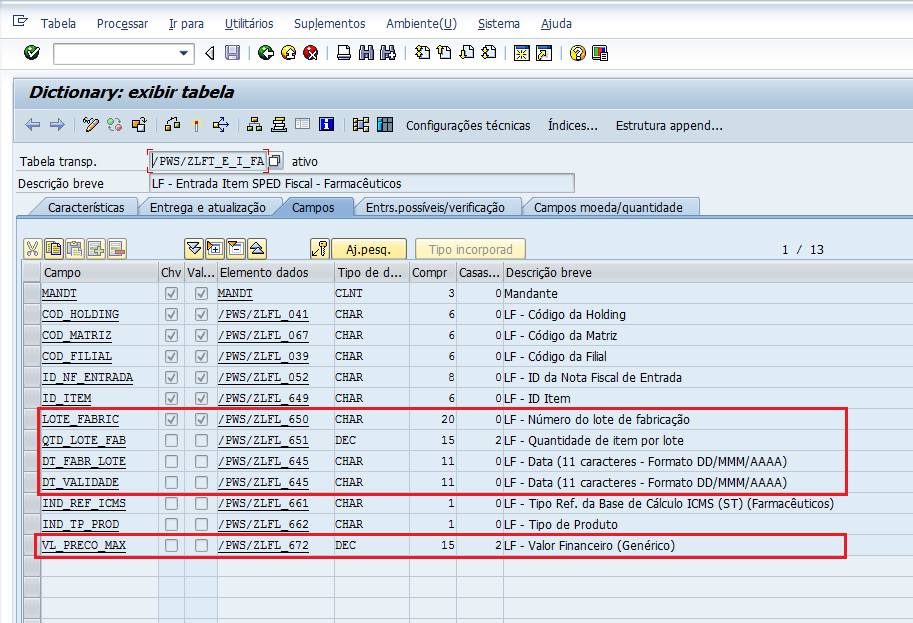The image size is (913, 623).
Task: Click the Configurações técnicas button
Action: click(467, 125)
